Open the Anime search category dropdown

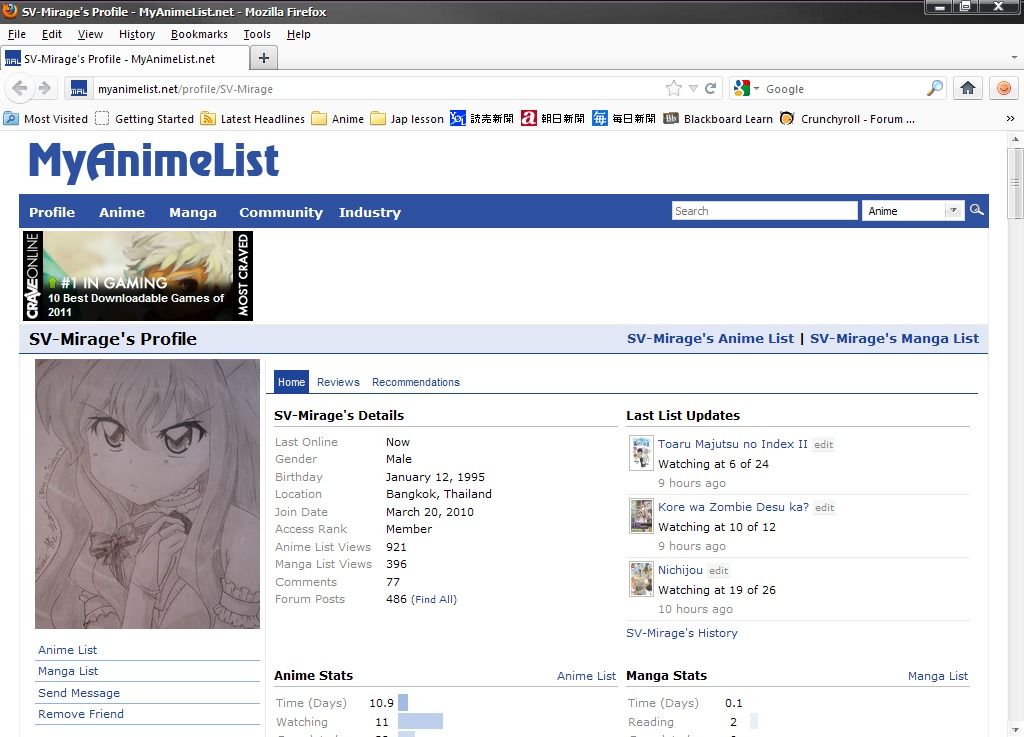[x=953, y=211]
